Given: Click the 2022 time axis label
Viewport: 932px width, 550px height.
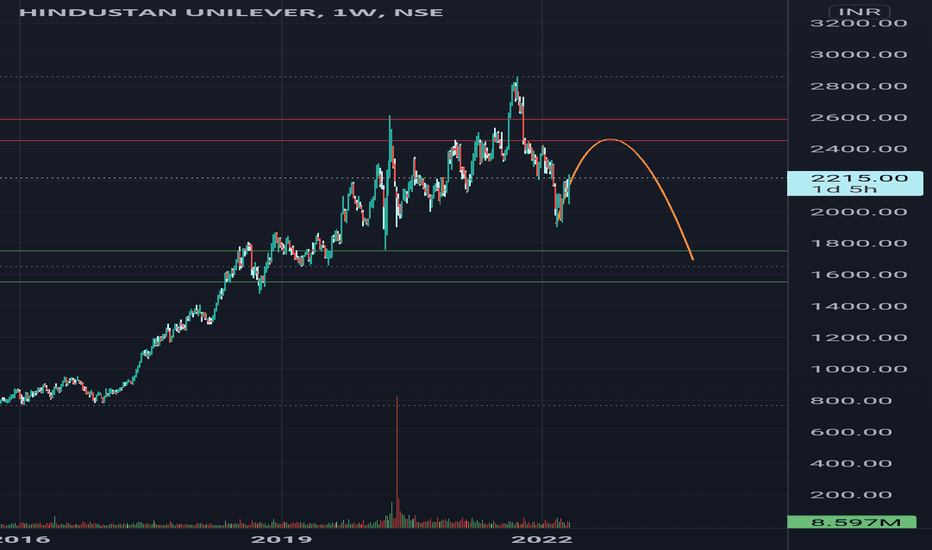Looking at the screenshot, I should (542, 539).
